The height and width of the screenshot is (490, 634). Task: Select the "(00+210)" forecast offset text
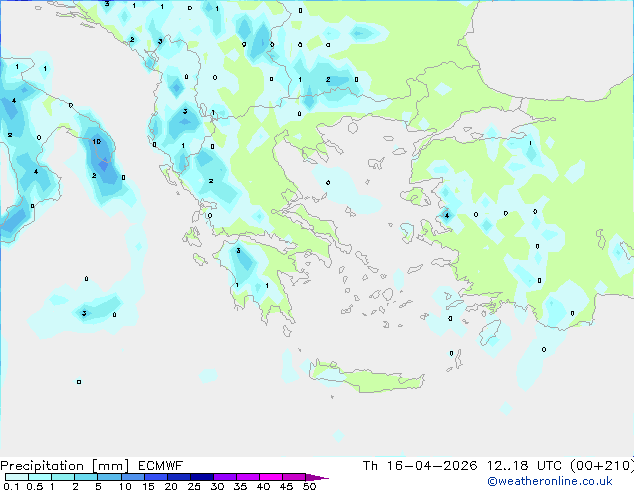pyautogui.click(x=602, y=466)
